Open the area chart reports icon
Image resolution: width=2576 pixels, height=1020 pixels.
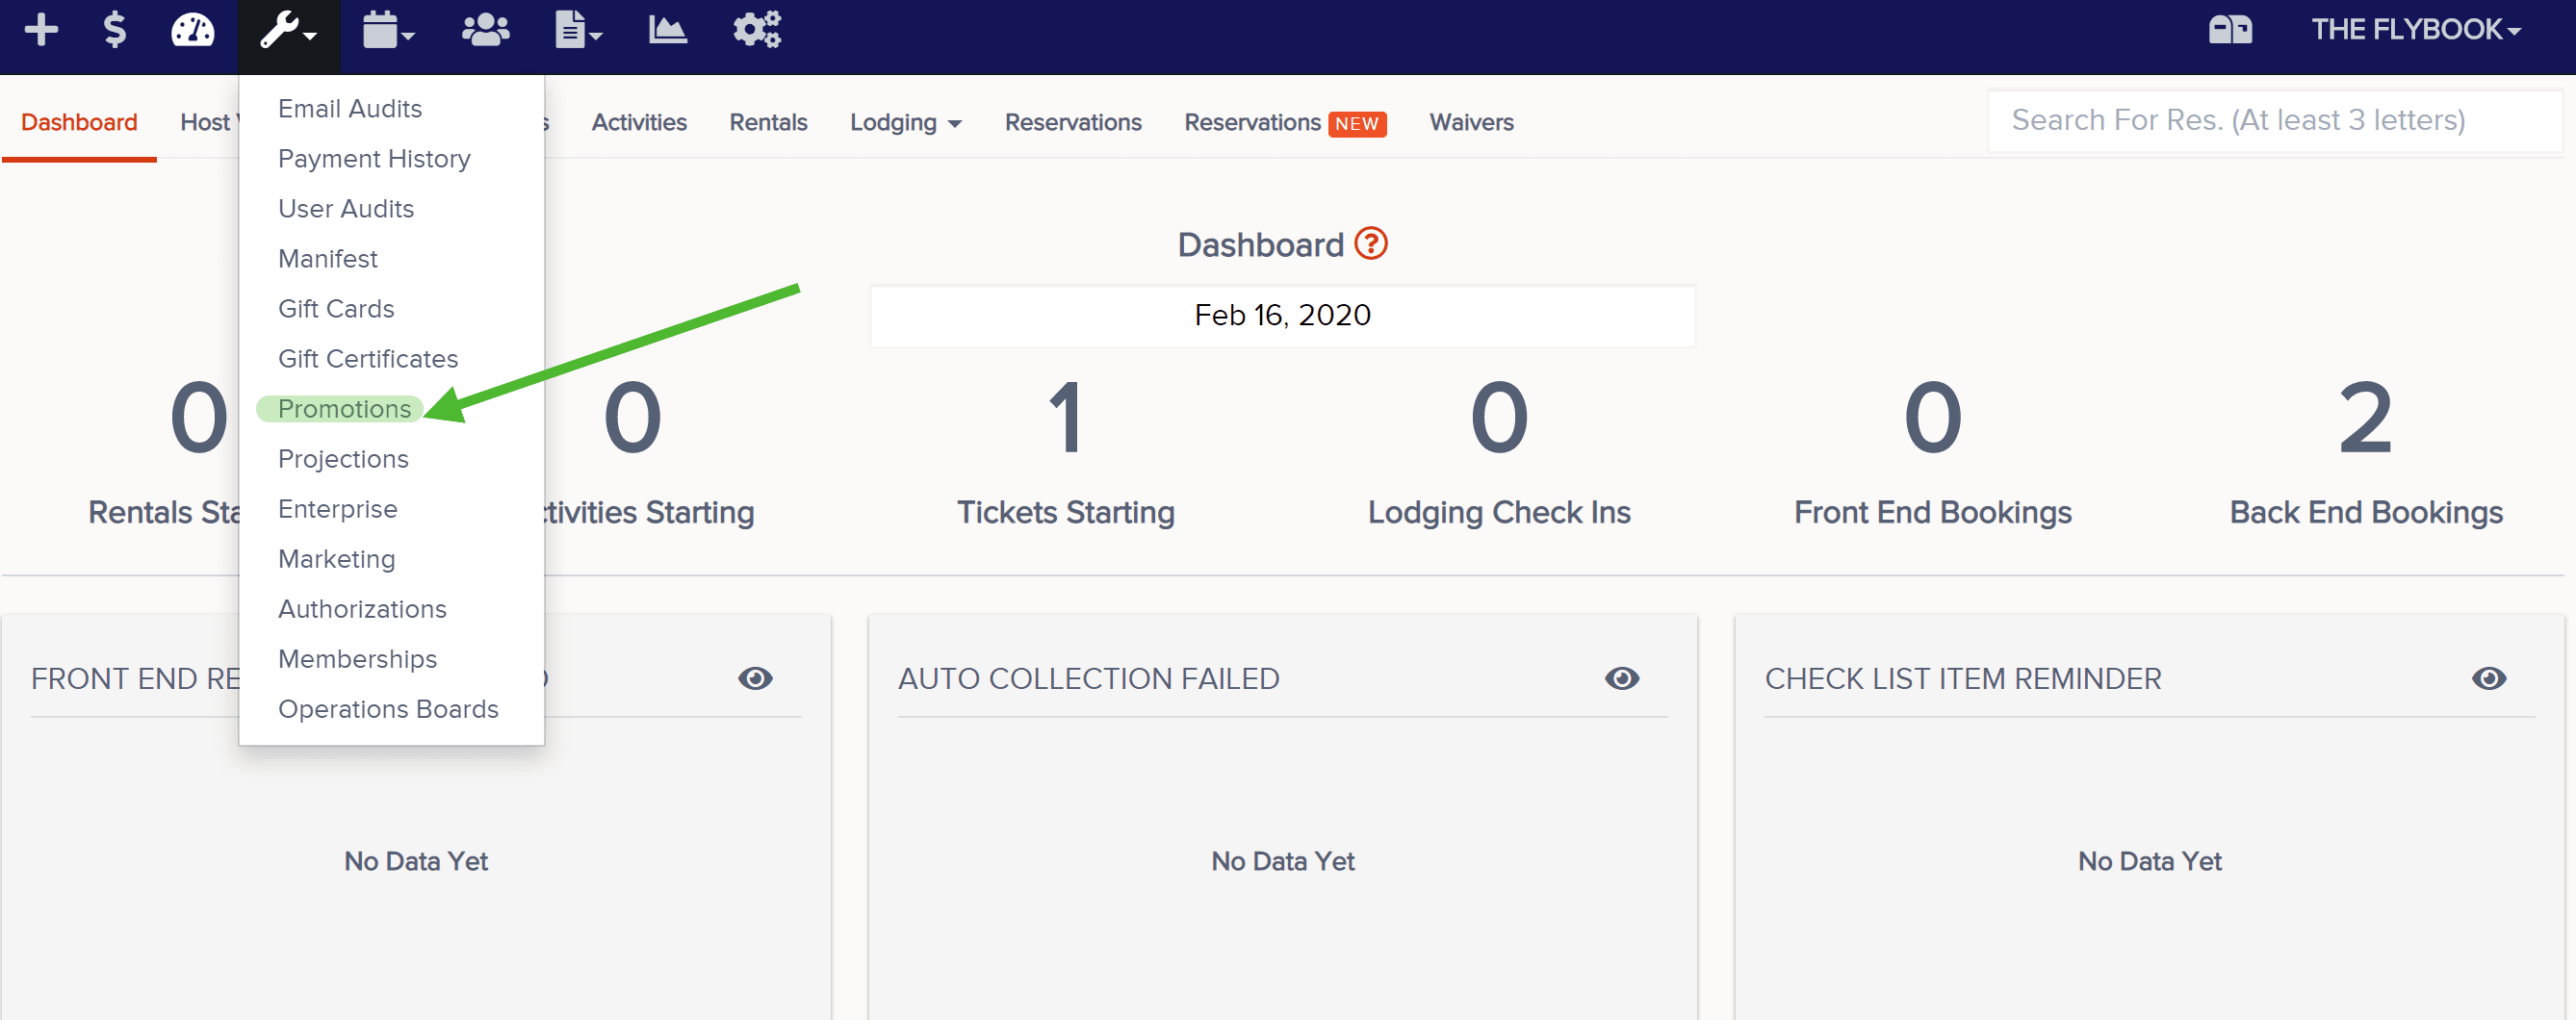[667, 30]
